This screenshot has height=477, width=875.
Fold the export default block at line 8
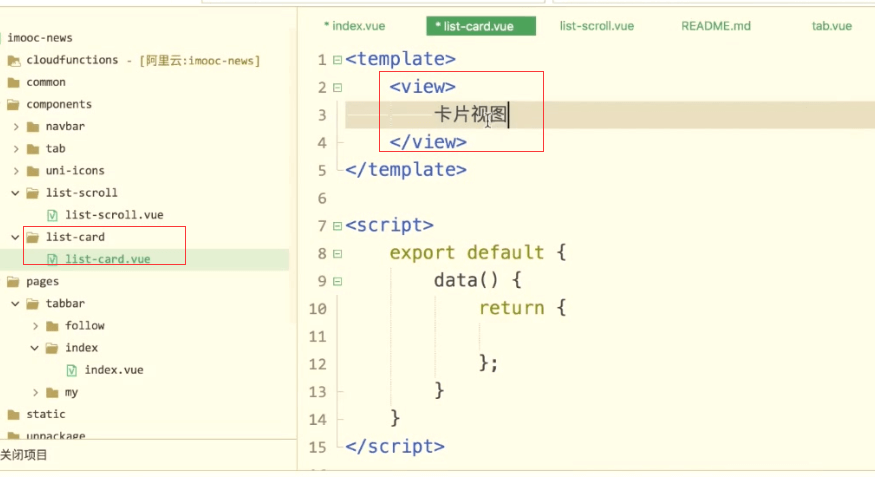[338, 254]
